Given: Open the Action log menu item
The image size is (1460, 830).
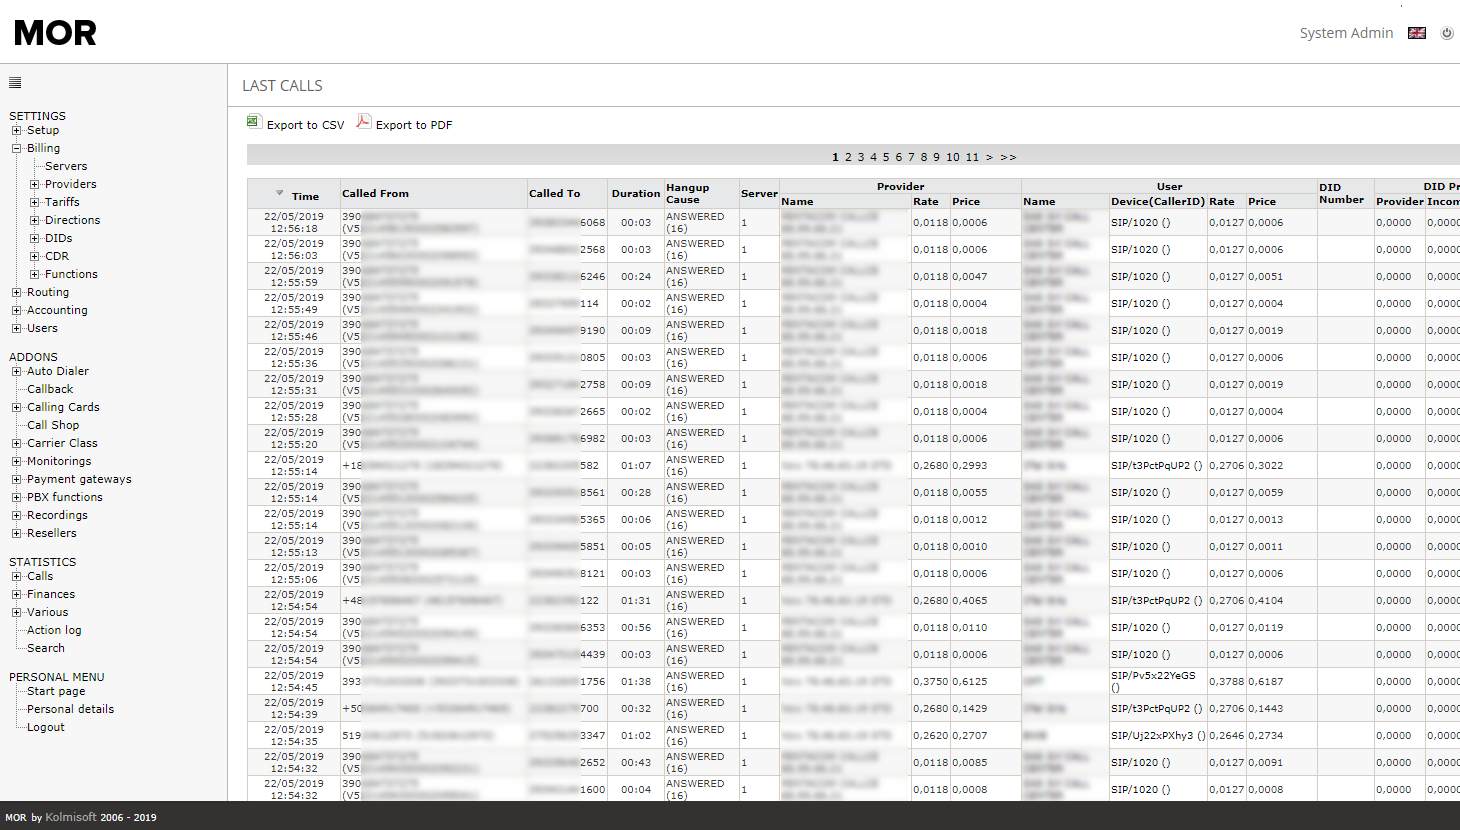Looking at the screenshot, I should coord(54,630).
